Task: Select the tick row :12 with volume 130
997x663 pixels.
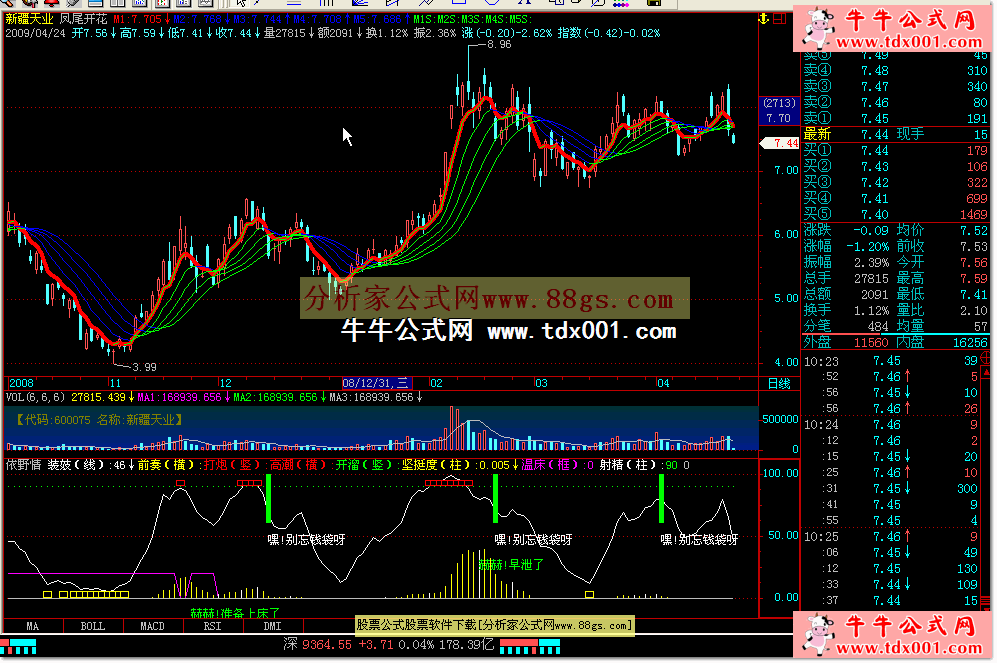Action: (x=891, y=568)
